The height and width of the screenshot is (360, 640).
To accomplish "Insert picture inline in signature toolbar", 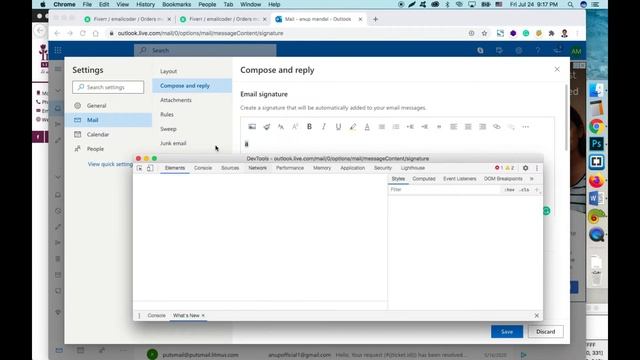I will (252, 127).
